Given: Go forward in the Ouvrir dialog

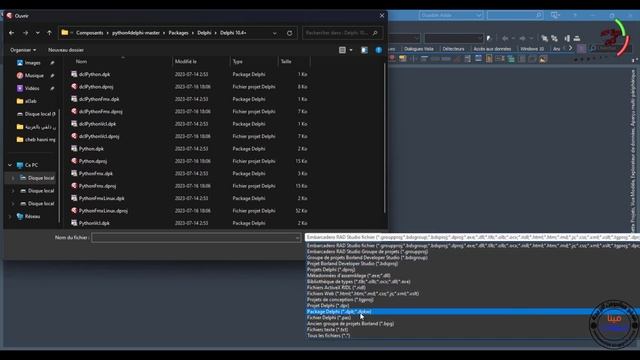Looking at the screenshot, I should pos(25,33).
